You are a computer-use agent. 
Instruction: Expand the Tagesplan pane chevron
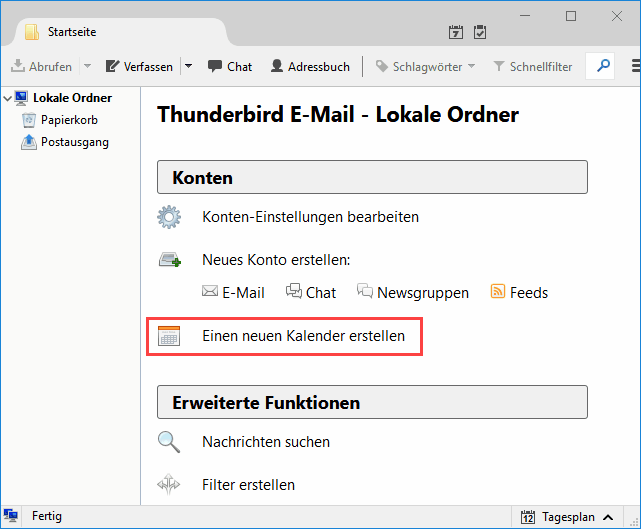point(608,518)
